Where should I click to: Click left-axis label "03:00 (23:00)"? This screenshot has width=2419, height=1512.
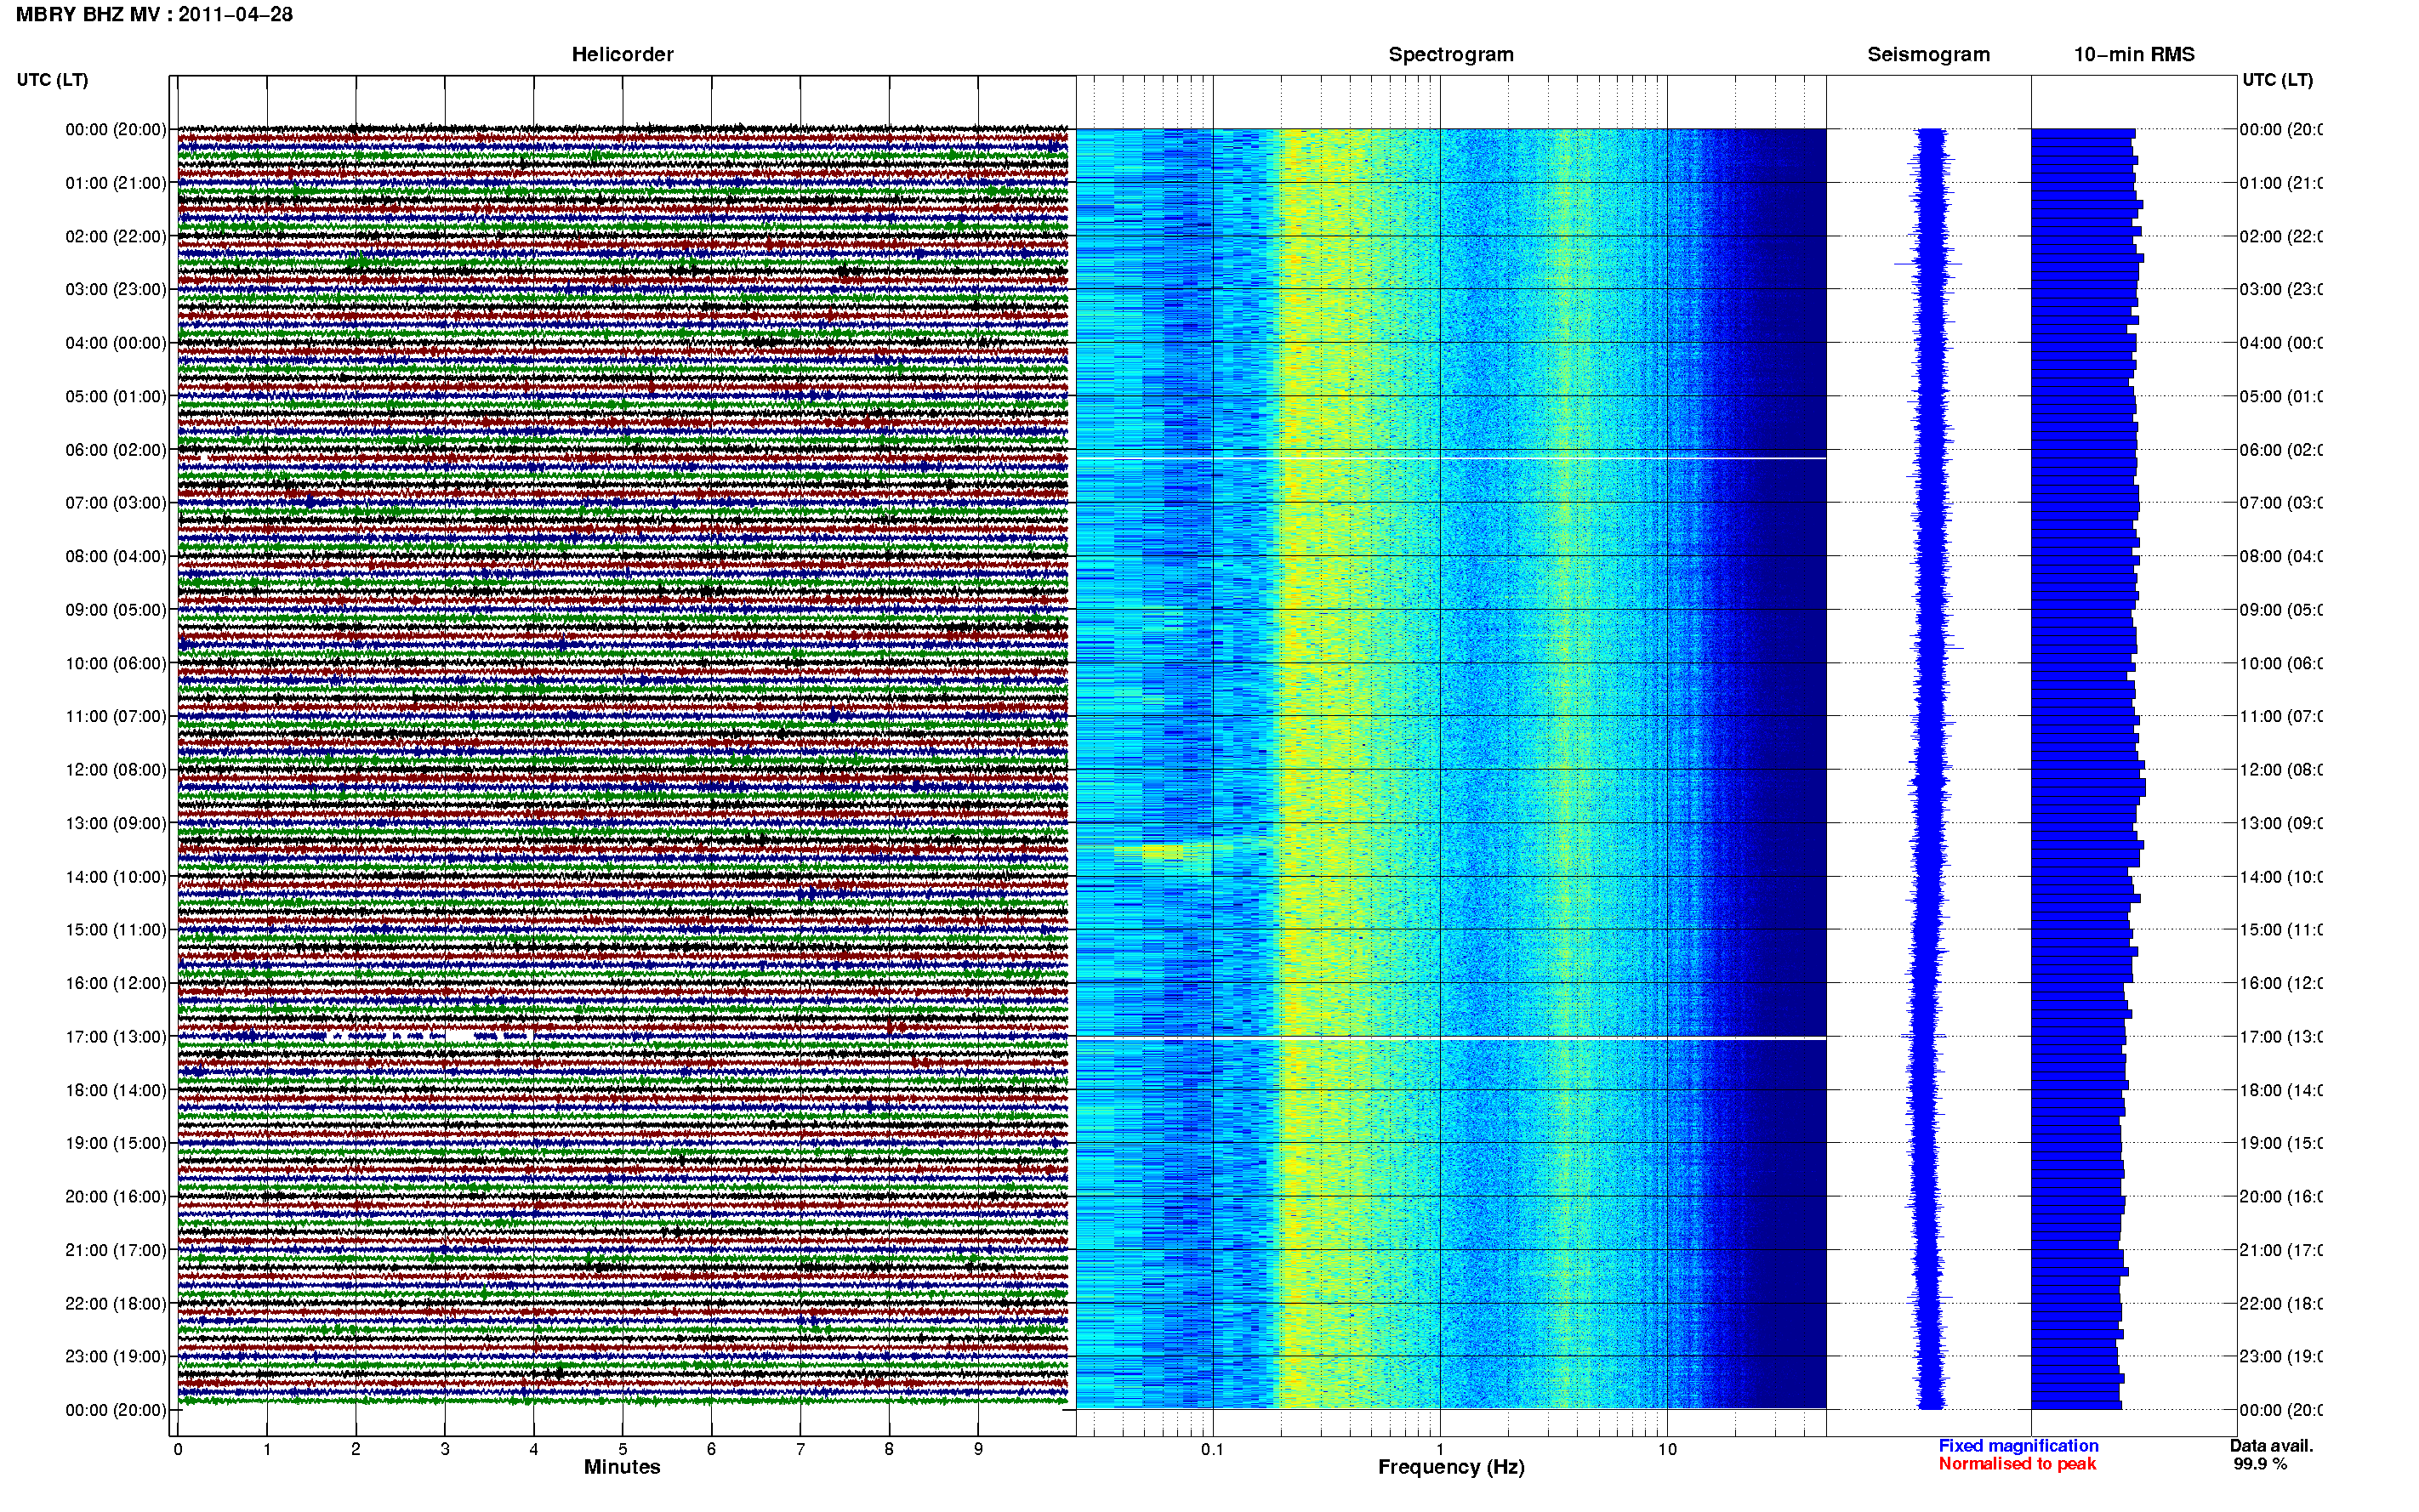[116, 289]
